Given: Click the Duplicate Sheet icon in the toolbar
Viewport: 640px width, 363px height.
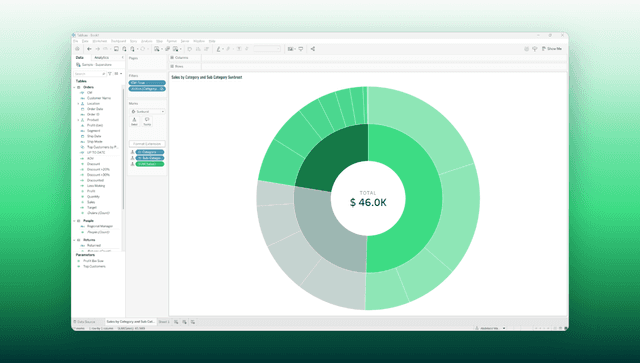Looking at the screenshot, I should coord(167,49).
